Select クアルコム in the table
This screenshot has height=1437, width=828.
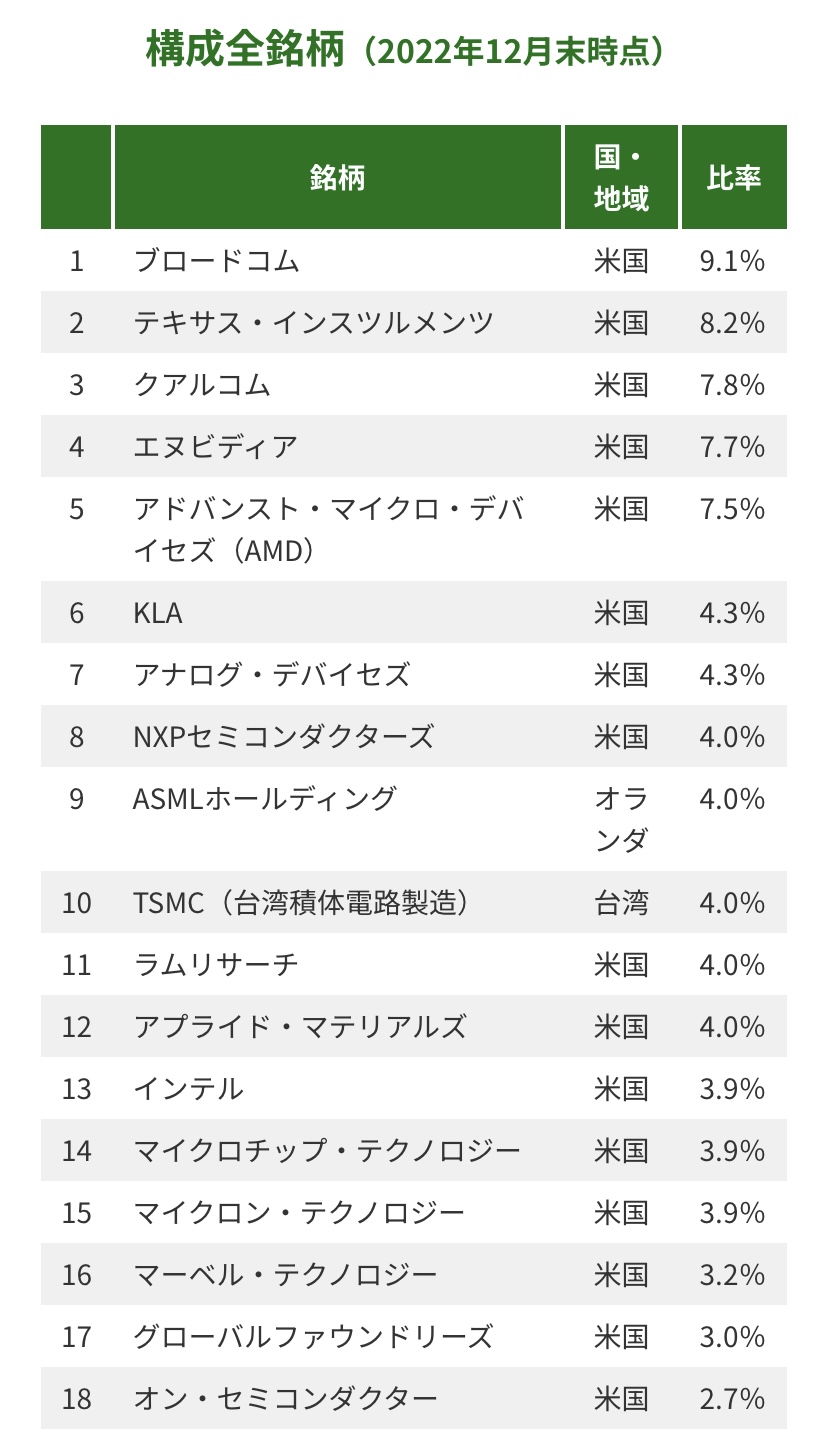[x=202, y=385]
